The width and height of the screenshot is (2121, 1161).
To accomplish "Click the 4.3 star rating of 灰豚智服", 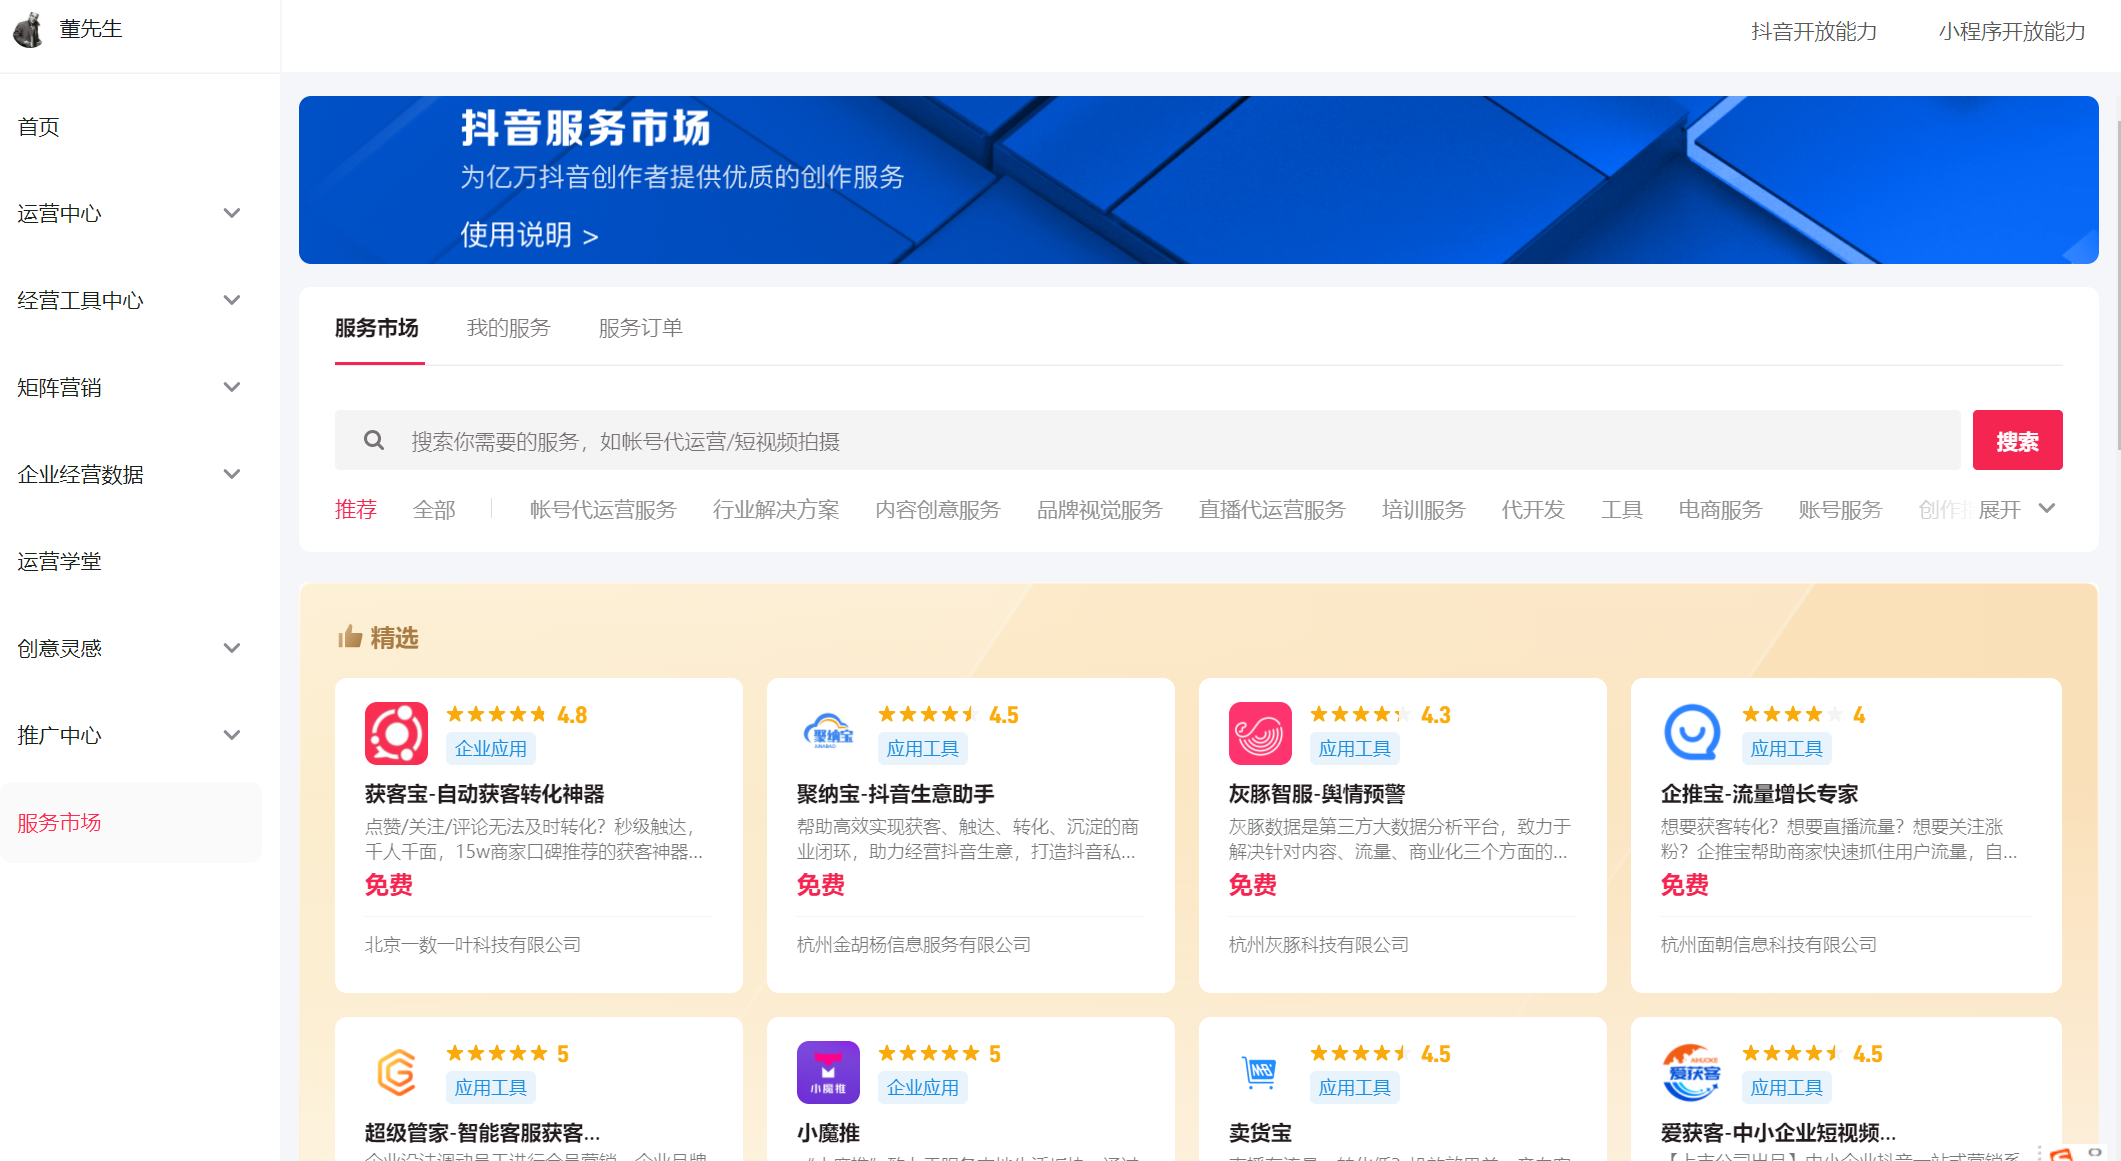I will (1380, 714).
